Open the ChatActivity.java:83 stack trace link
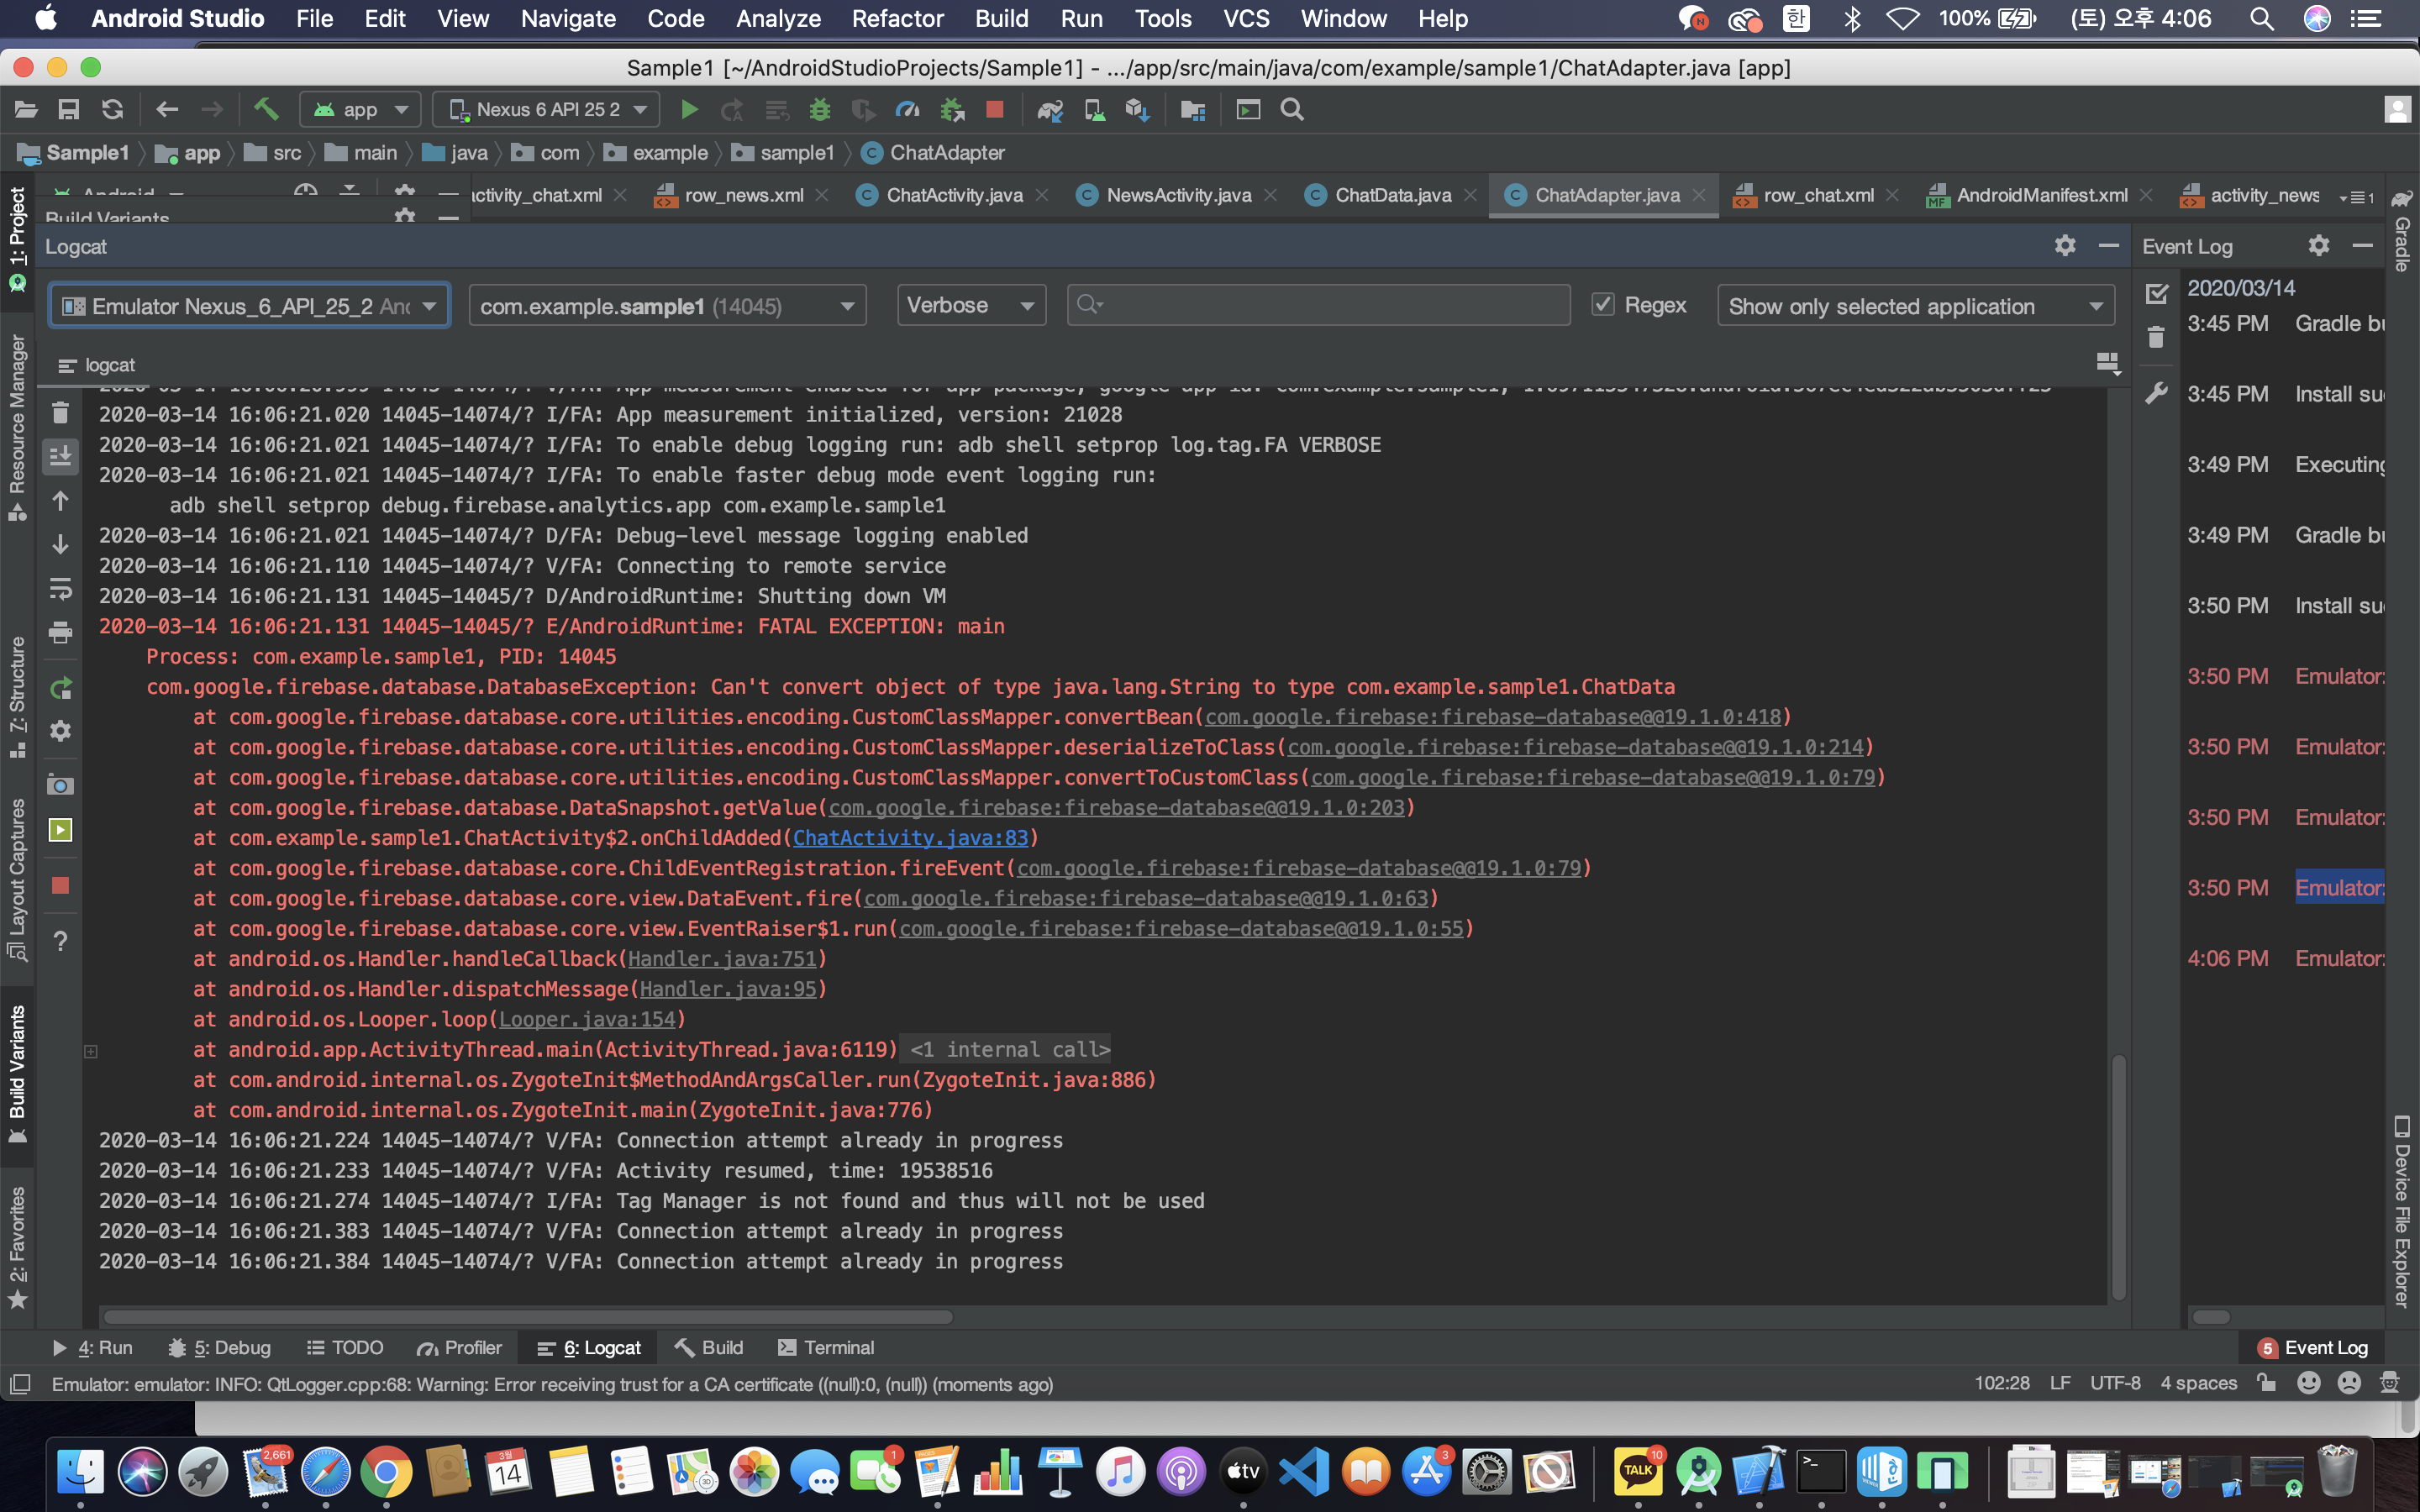 pyautogui.click(x=910, y=838)
